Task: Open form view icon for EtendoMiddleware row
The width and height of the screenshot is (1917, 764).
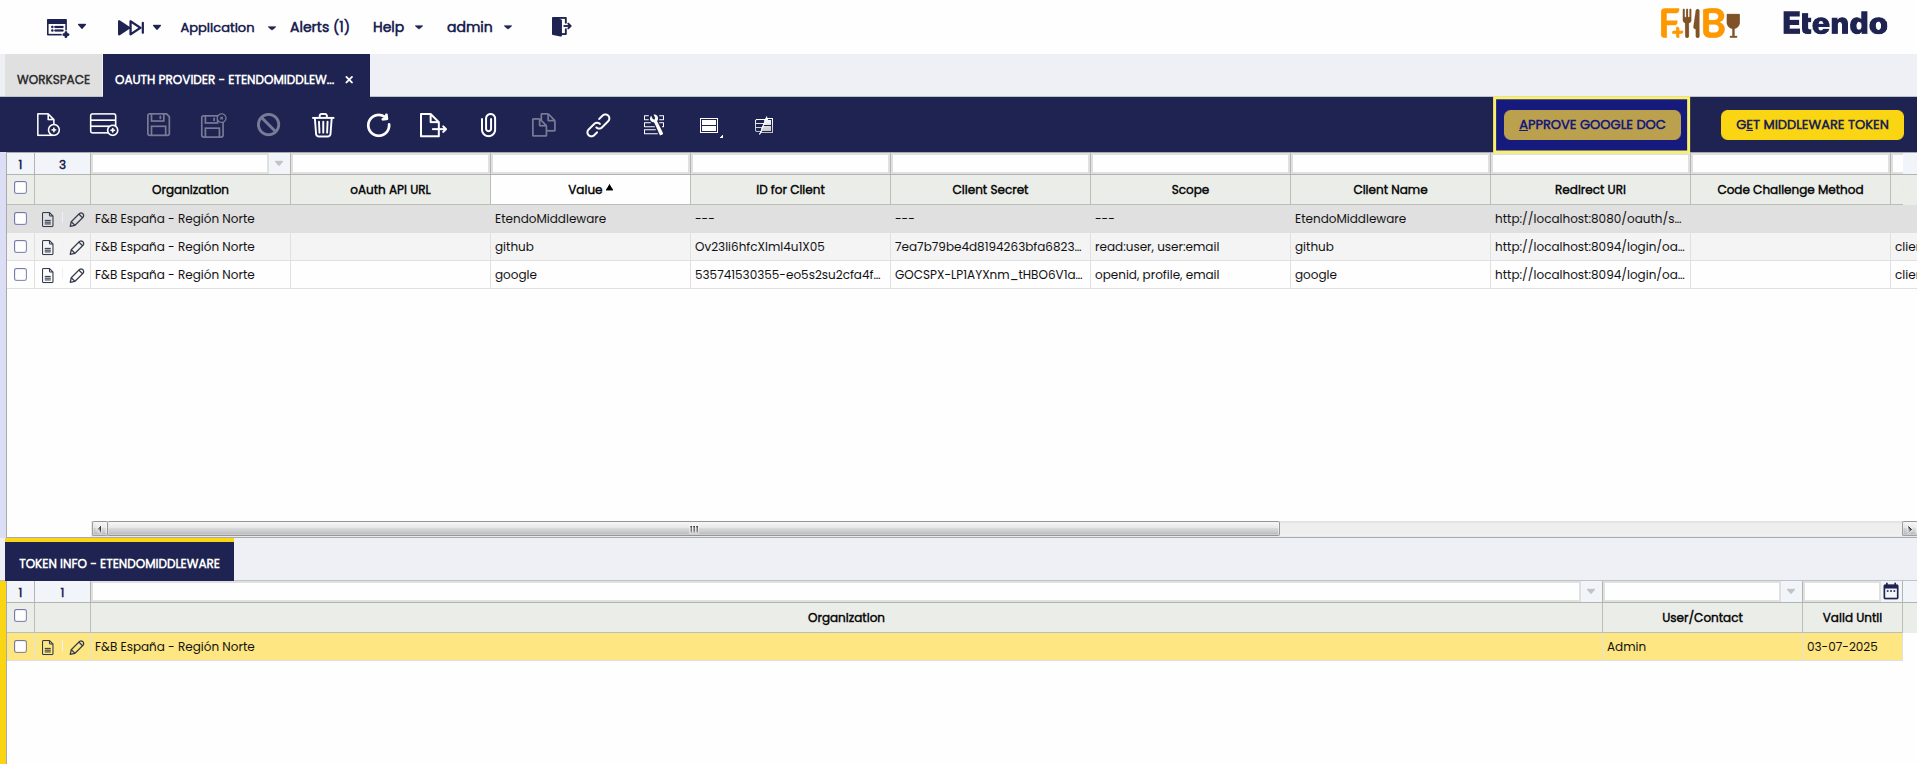Action: [x=48, y=219]
